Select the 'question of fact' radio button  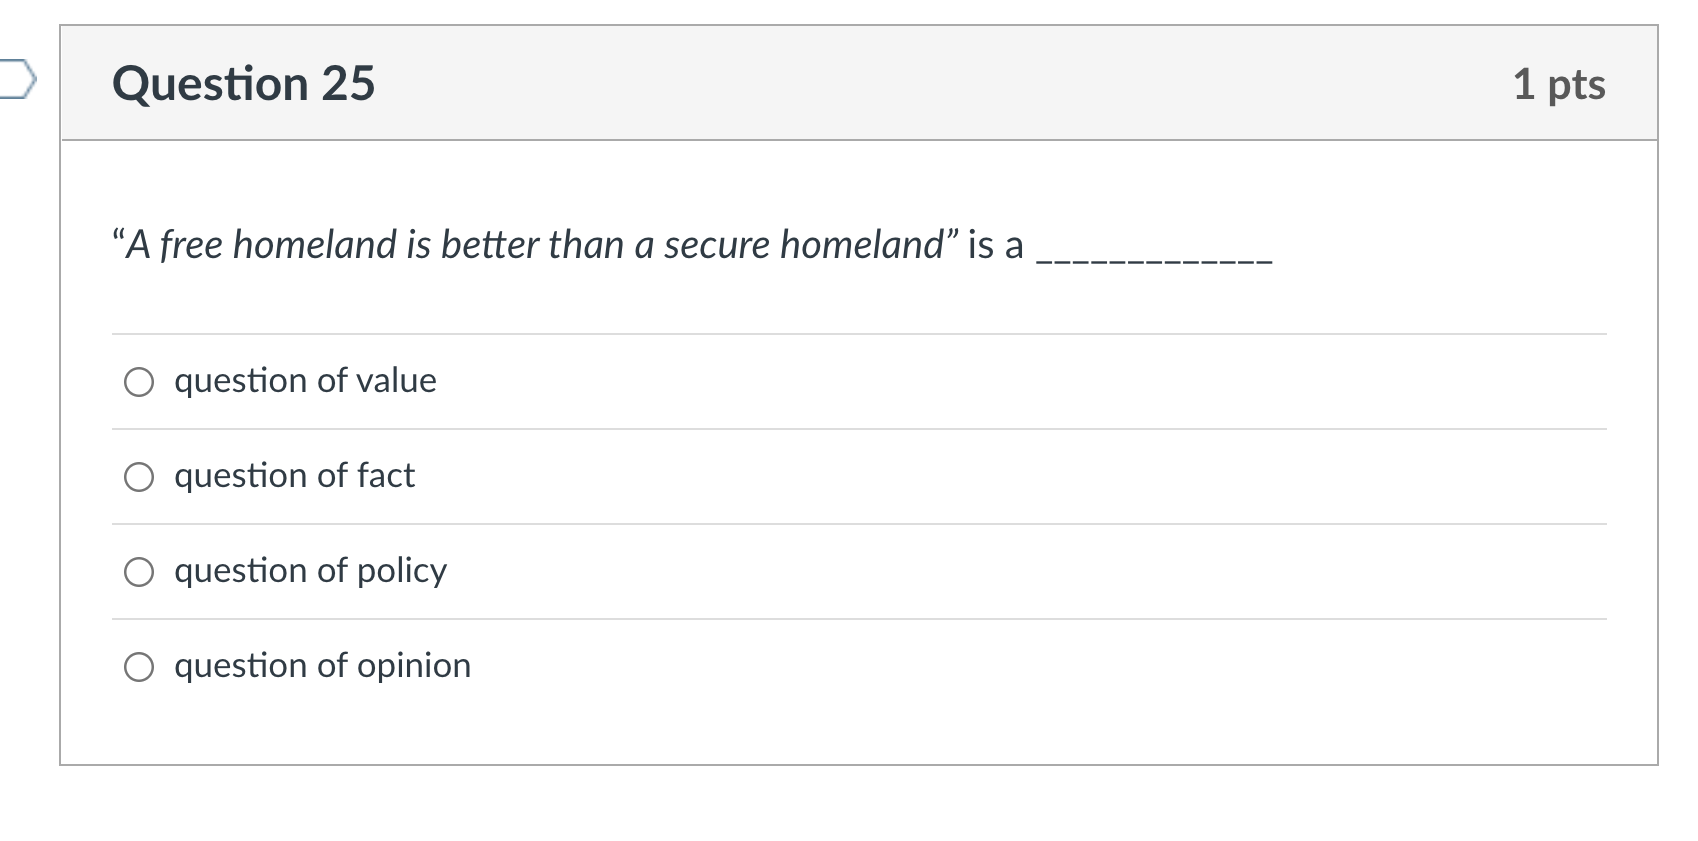(140, 477)
